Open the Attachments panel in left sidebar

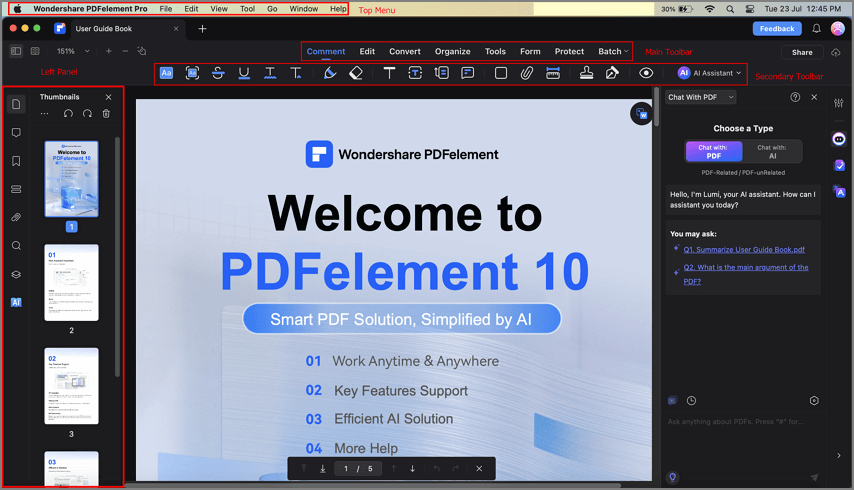click(16, 217)
